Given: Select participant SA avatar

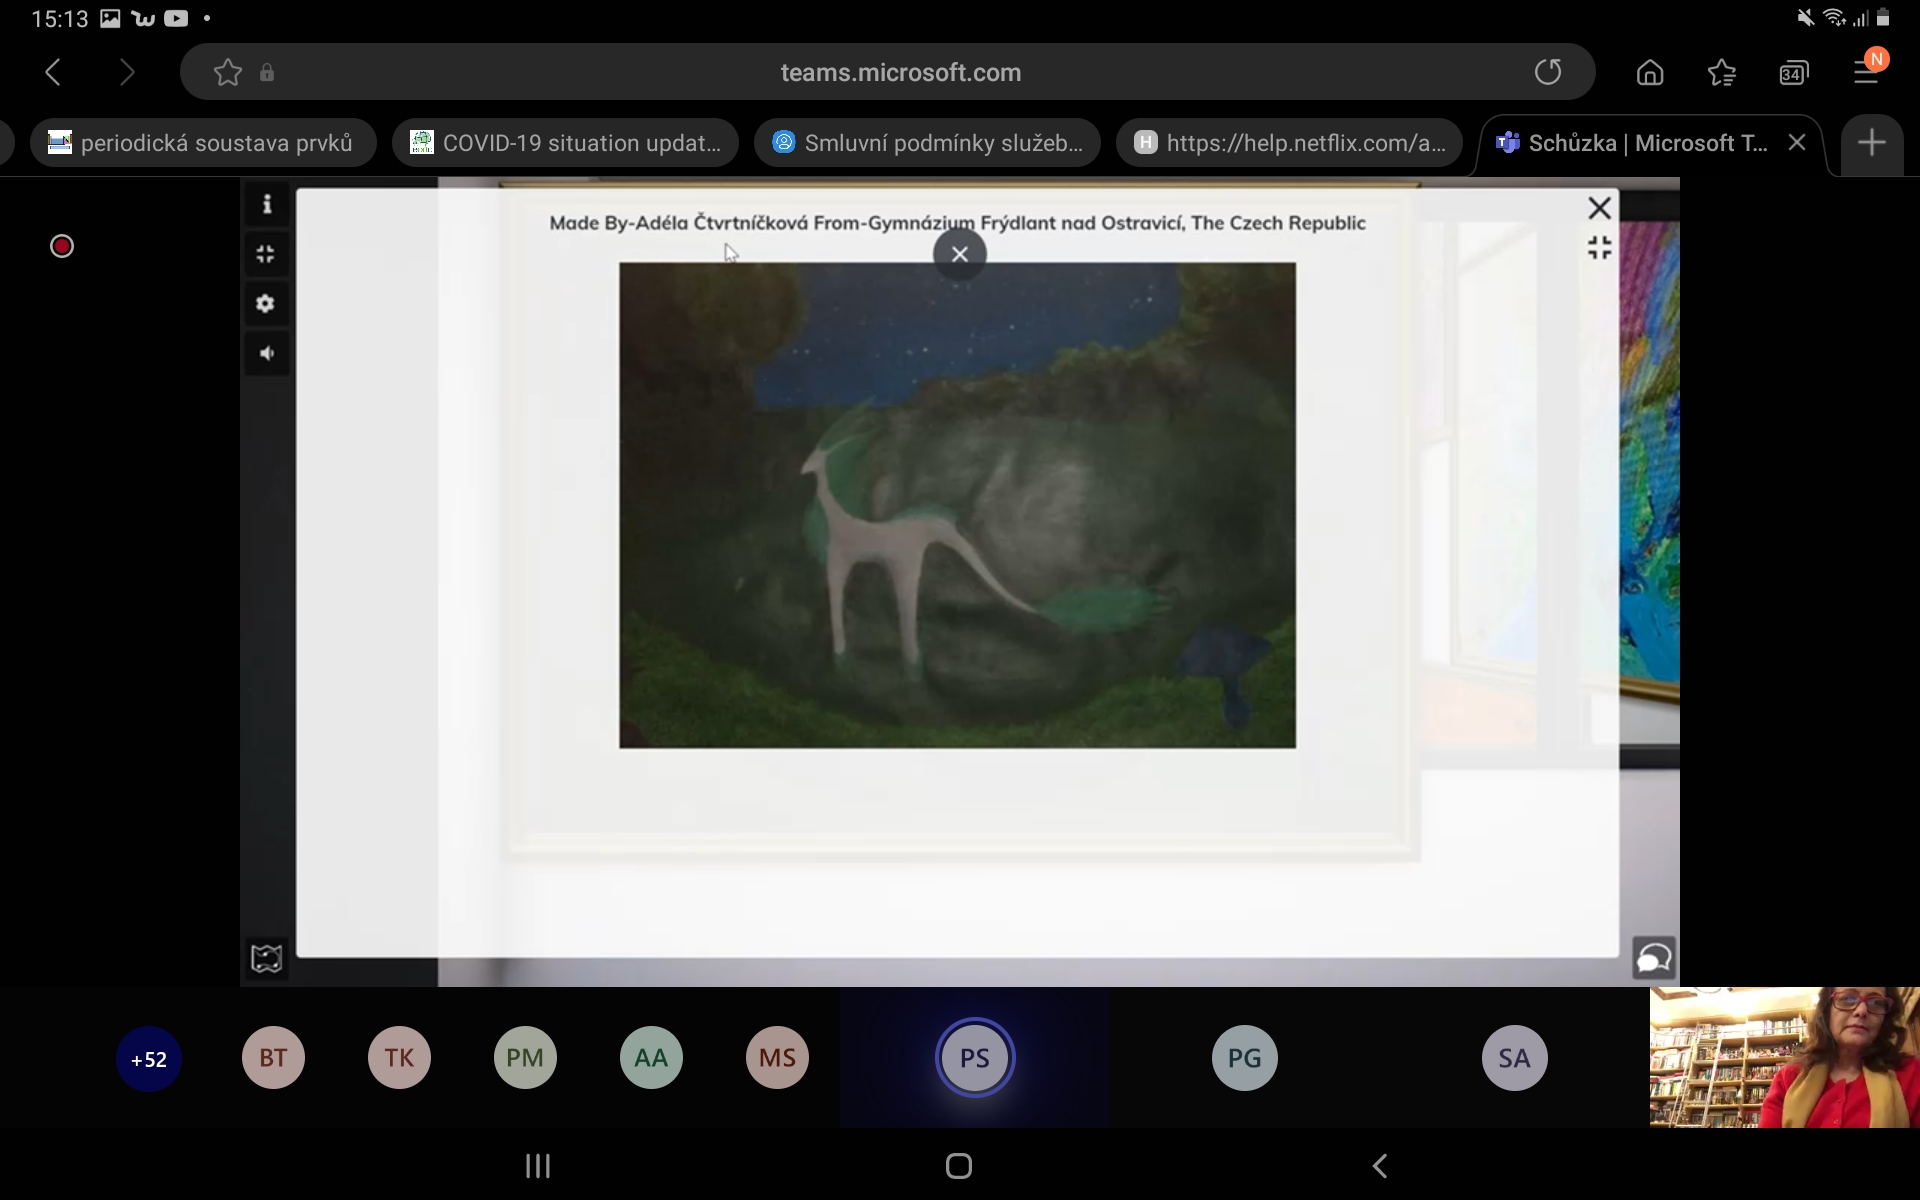Looking at the screenshot, I should coord(1514,1058).
